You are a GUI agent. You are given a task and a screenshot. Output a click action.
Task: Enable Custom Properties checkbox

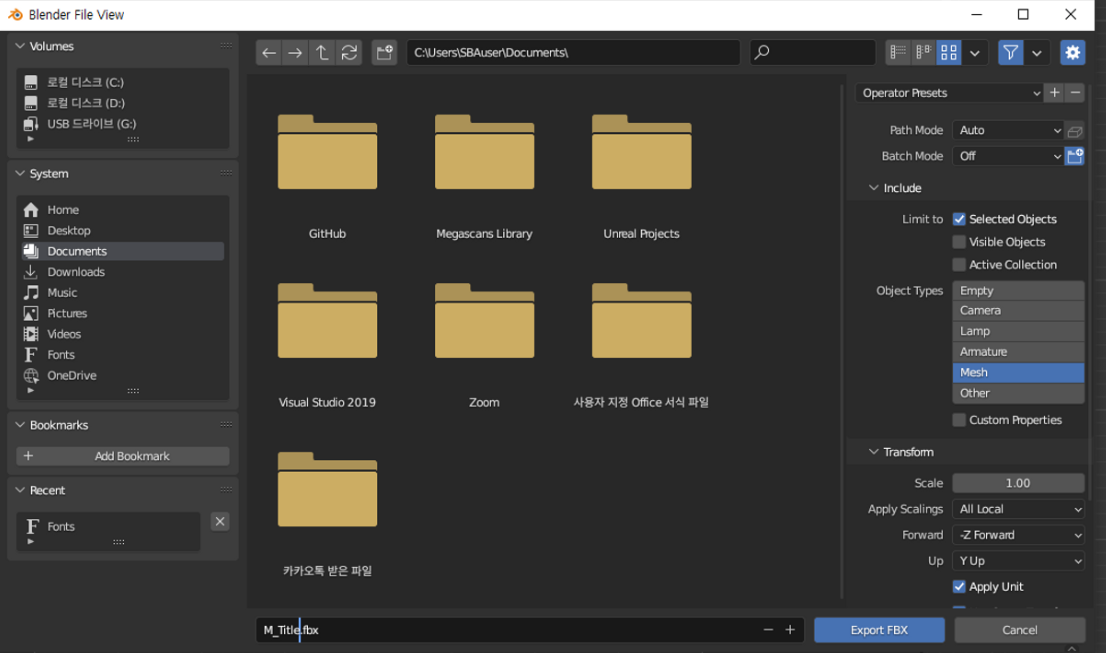click(x=959, y=420)
